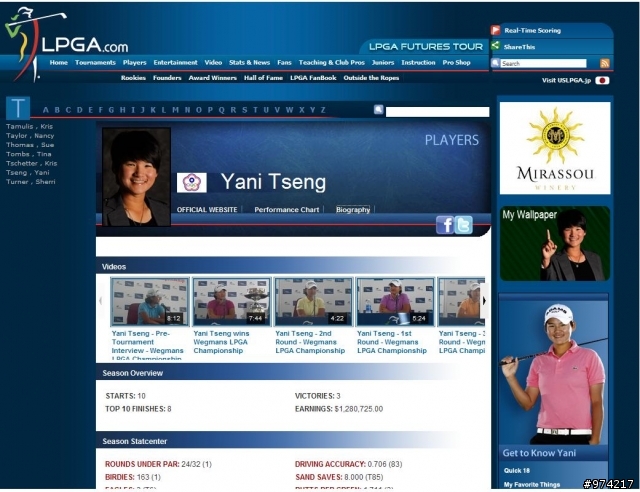Click the LPGA.com logo
Screen dimensions: 640x492
coord(66,44)
